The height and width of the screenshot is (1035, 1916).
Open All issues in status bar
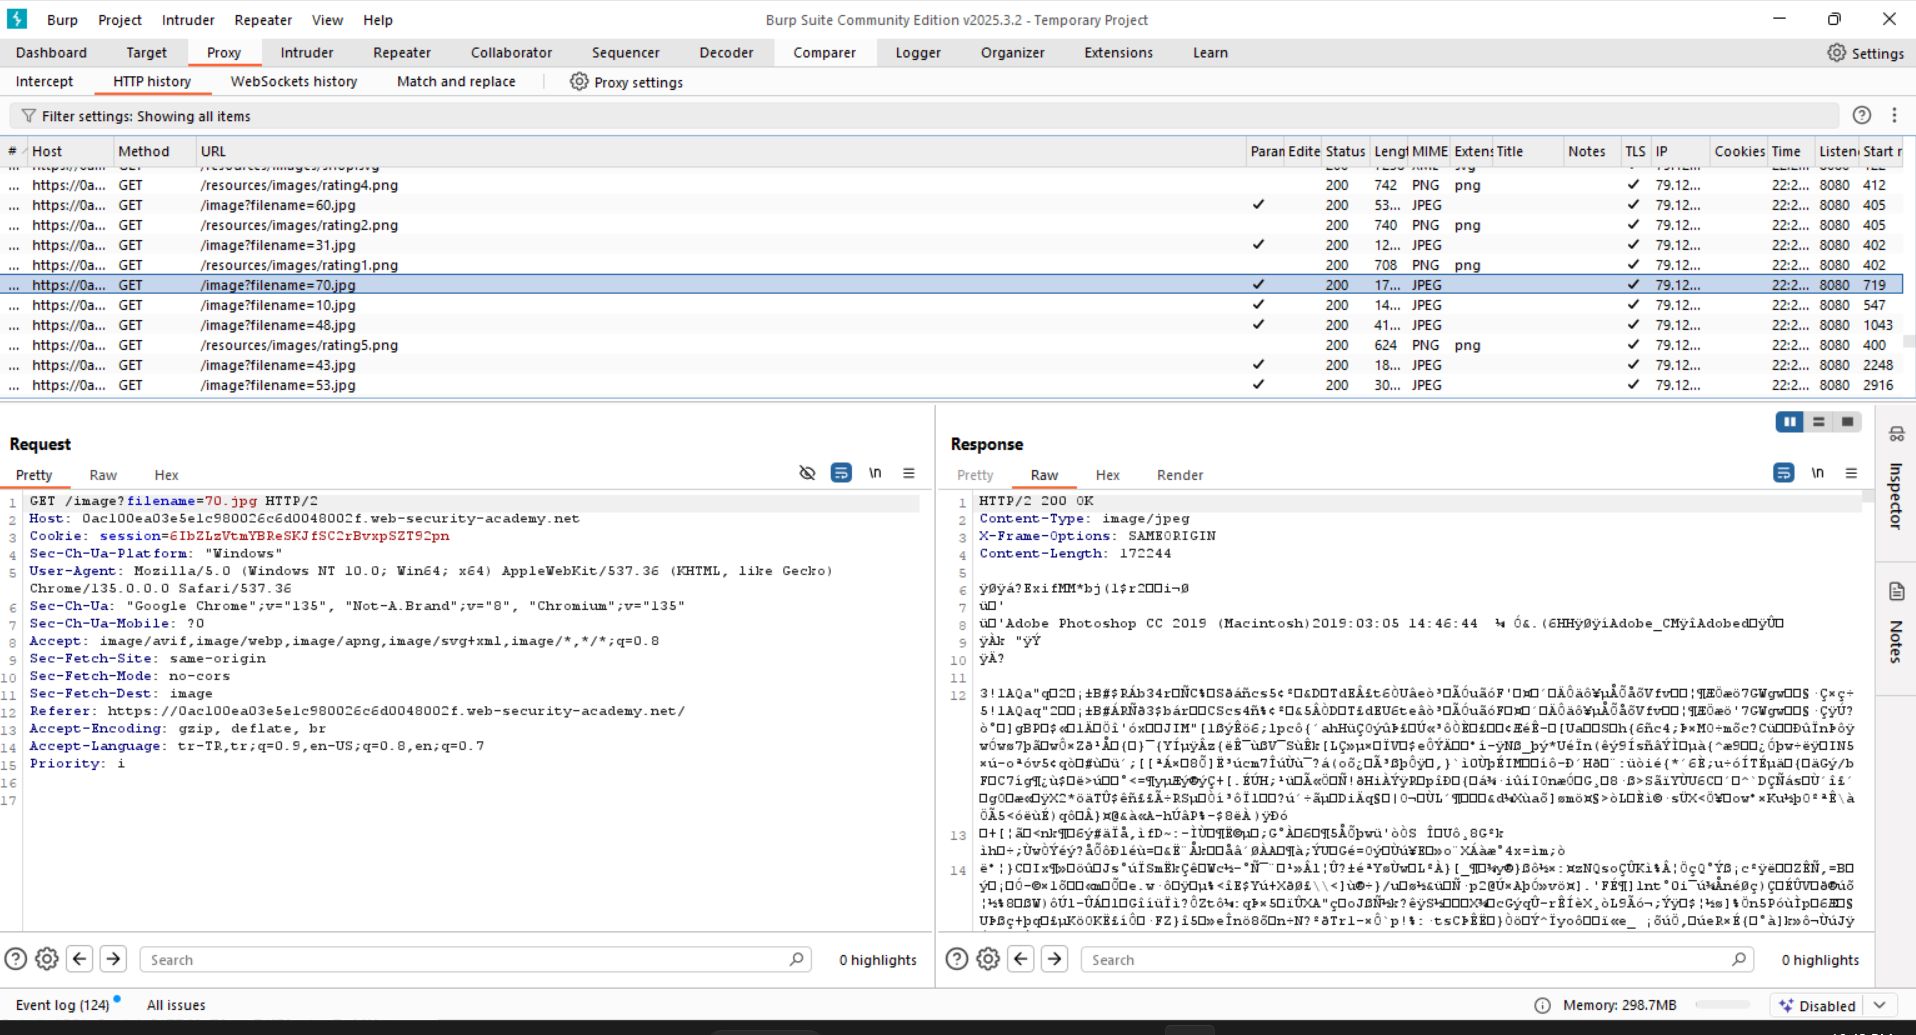[x=176, y=1005]
